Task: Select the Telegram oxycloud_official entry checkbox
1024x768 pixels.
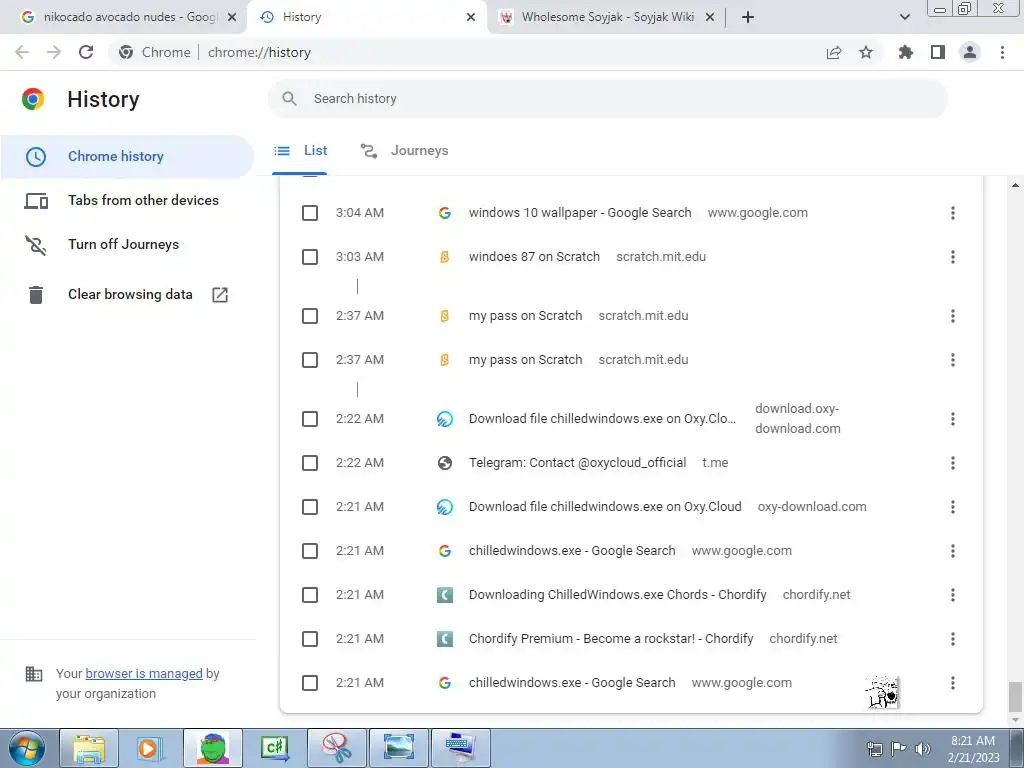Action: [310, 463]
